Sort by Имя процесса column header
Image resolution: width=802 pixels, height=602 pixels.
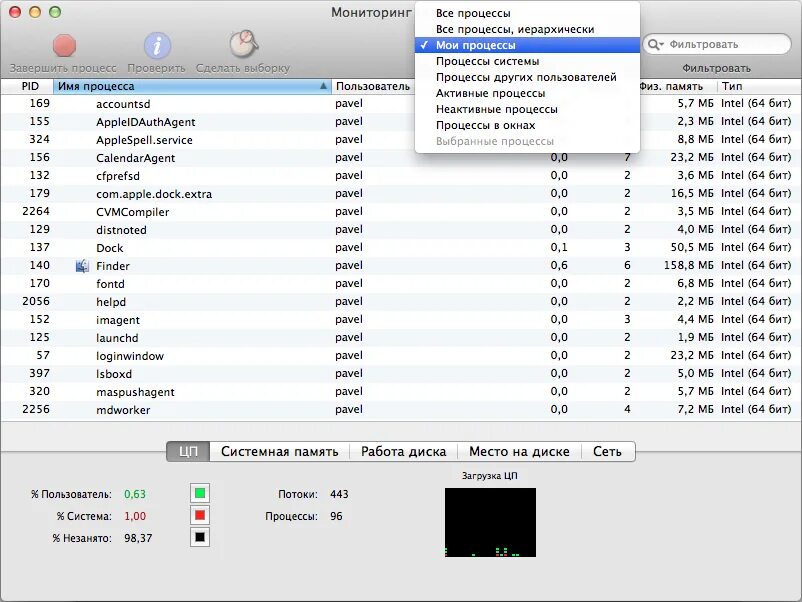pos(192,86)
